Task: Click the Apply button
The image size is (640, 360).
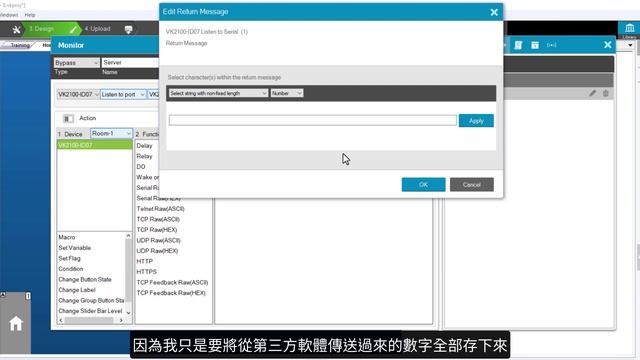Action: coord(476,120)
